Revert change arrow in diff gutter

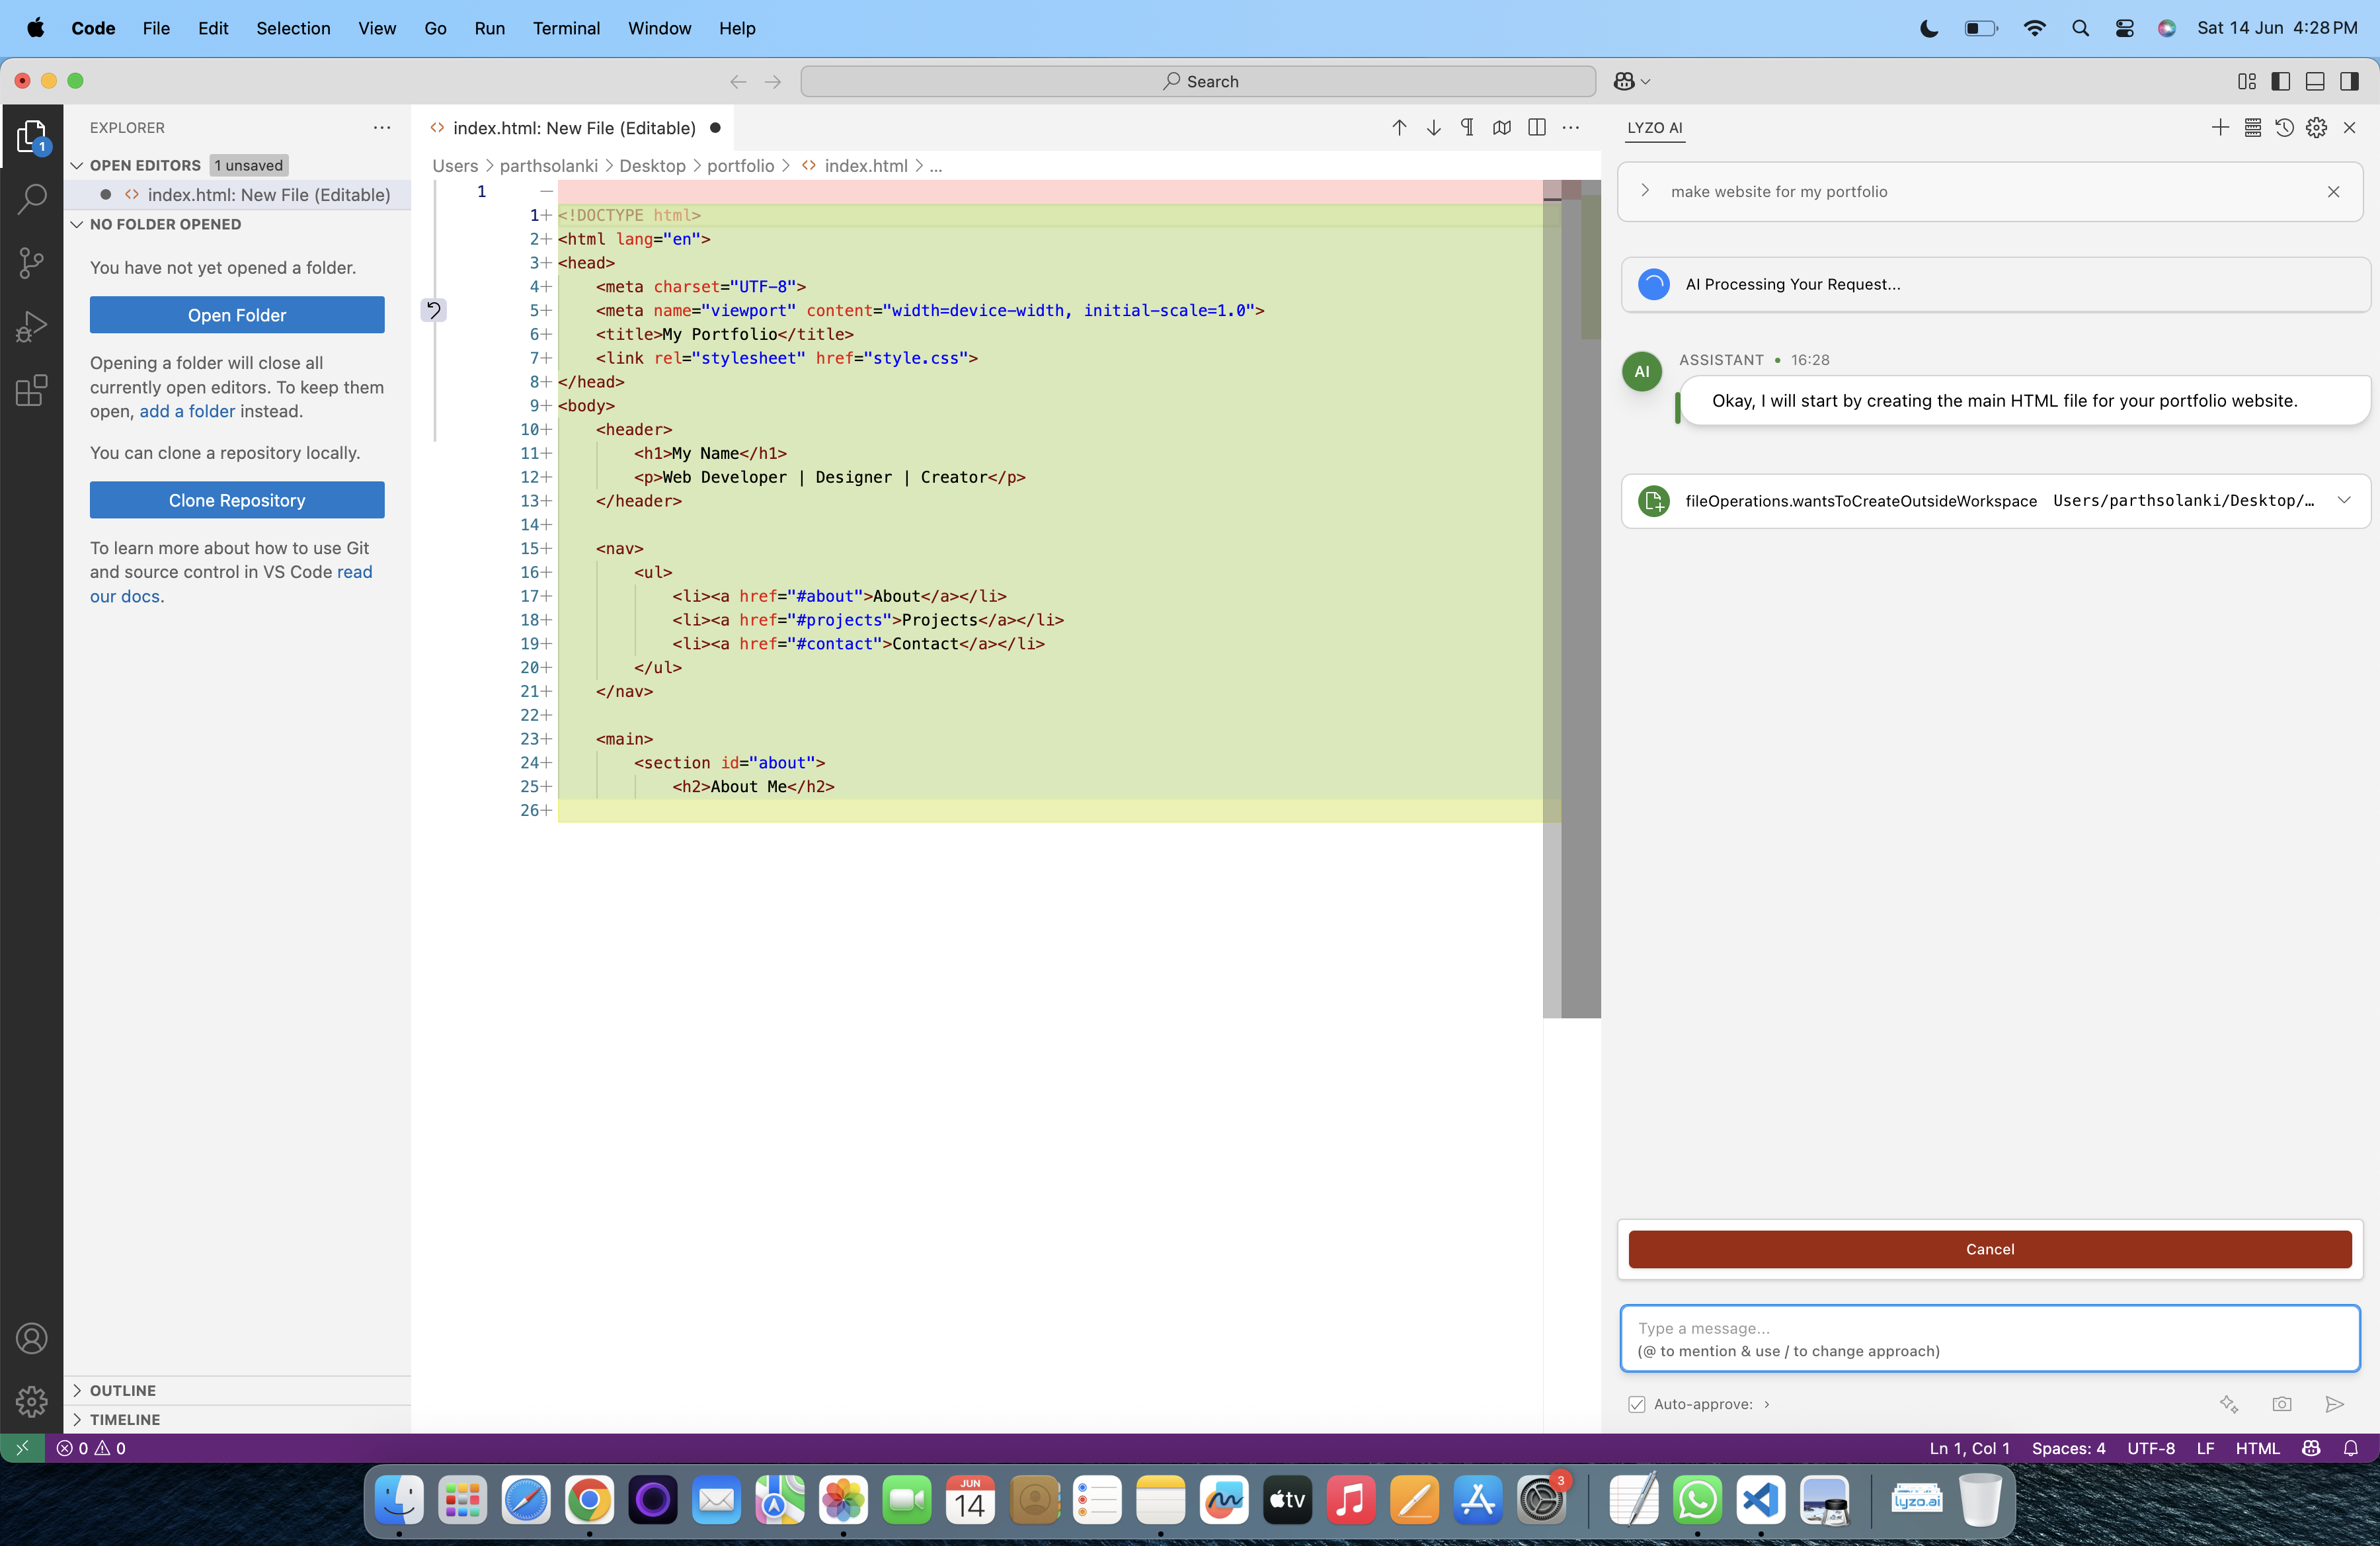pyautogui.click(x=433, y=310)
